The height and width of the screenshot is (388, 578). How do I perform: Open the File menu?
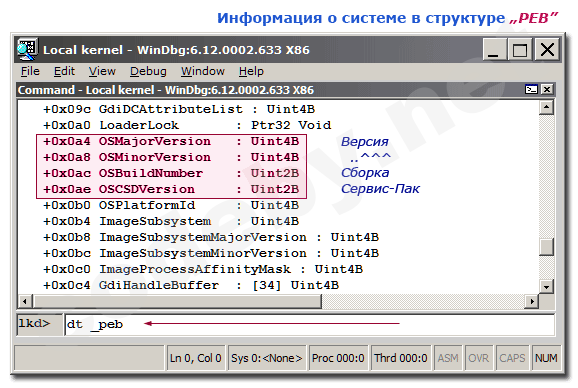click(30, 71)
